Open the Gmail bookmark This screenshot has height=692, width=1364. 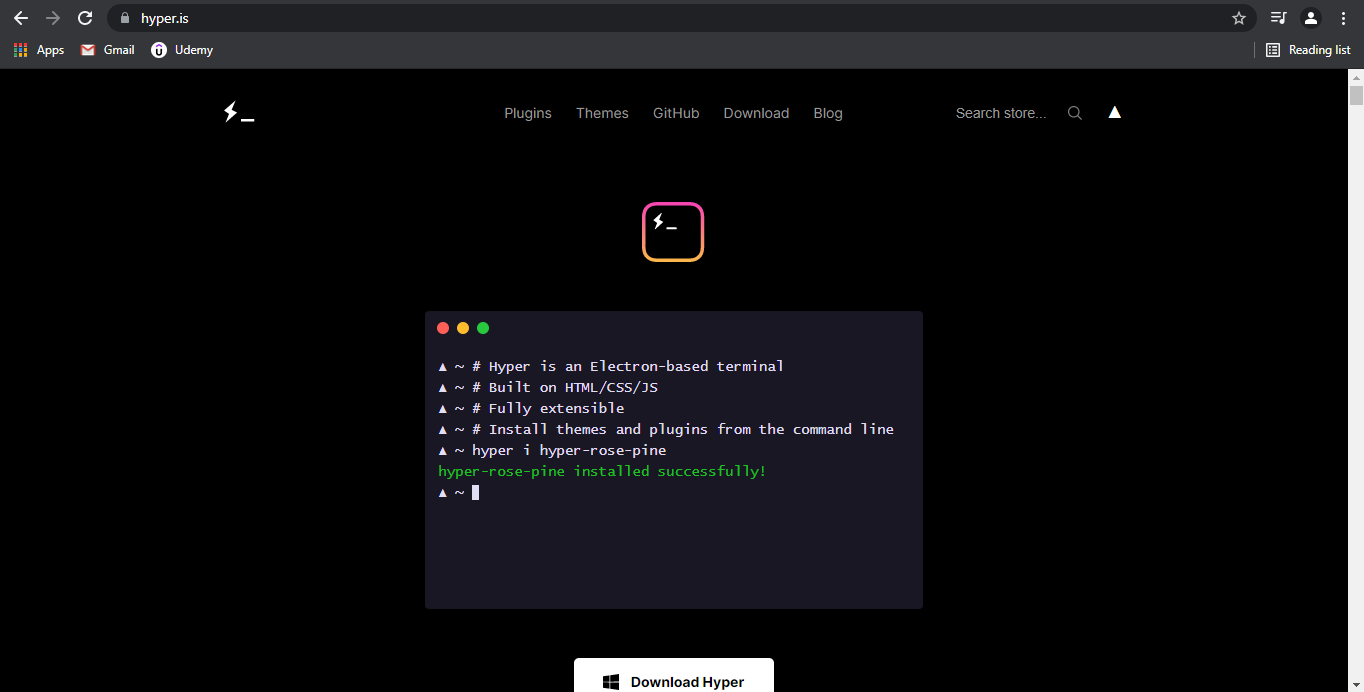point(107,50)
